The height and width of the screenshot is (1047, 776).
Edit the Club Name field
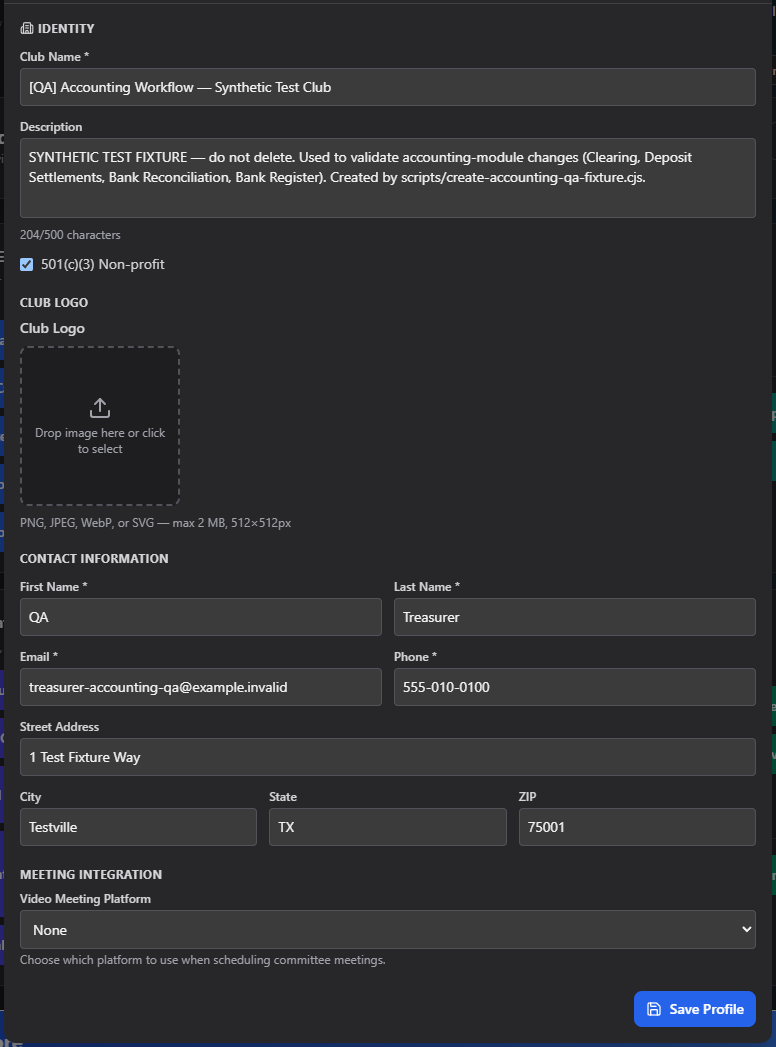click(x=387, y=87)
